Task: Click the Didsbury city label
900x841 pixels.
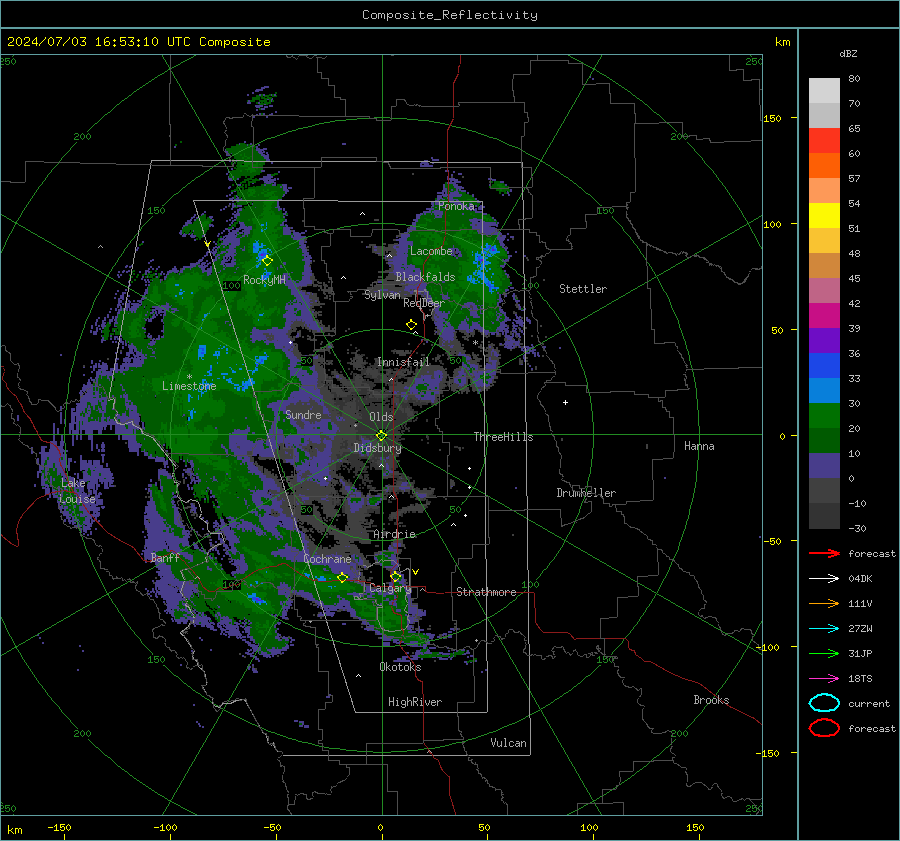Action: (x=378, y=448)
